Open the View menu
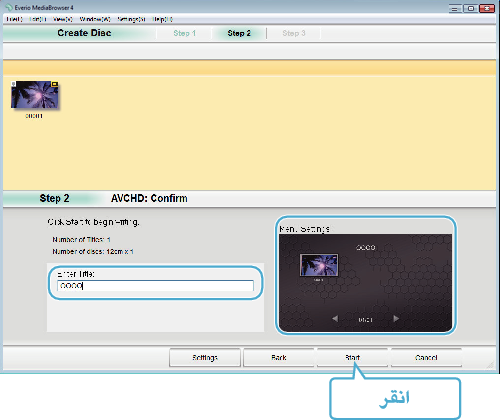This screenshot has width=500, height=420. [x=62, y=19]
